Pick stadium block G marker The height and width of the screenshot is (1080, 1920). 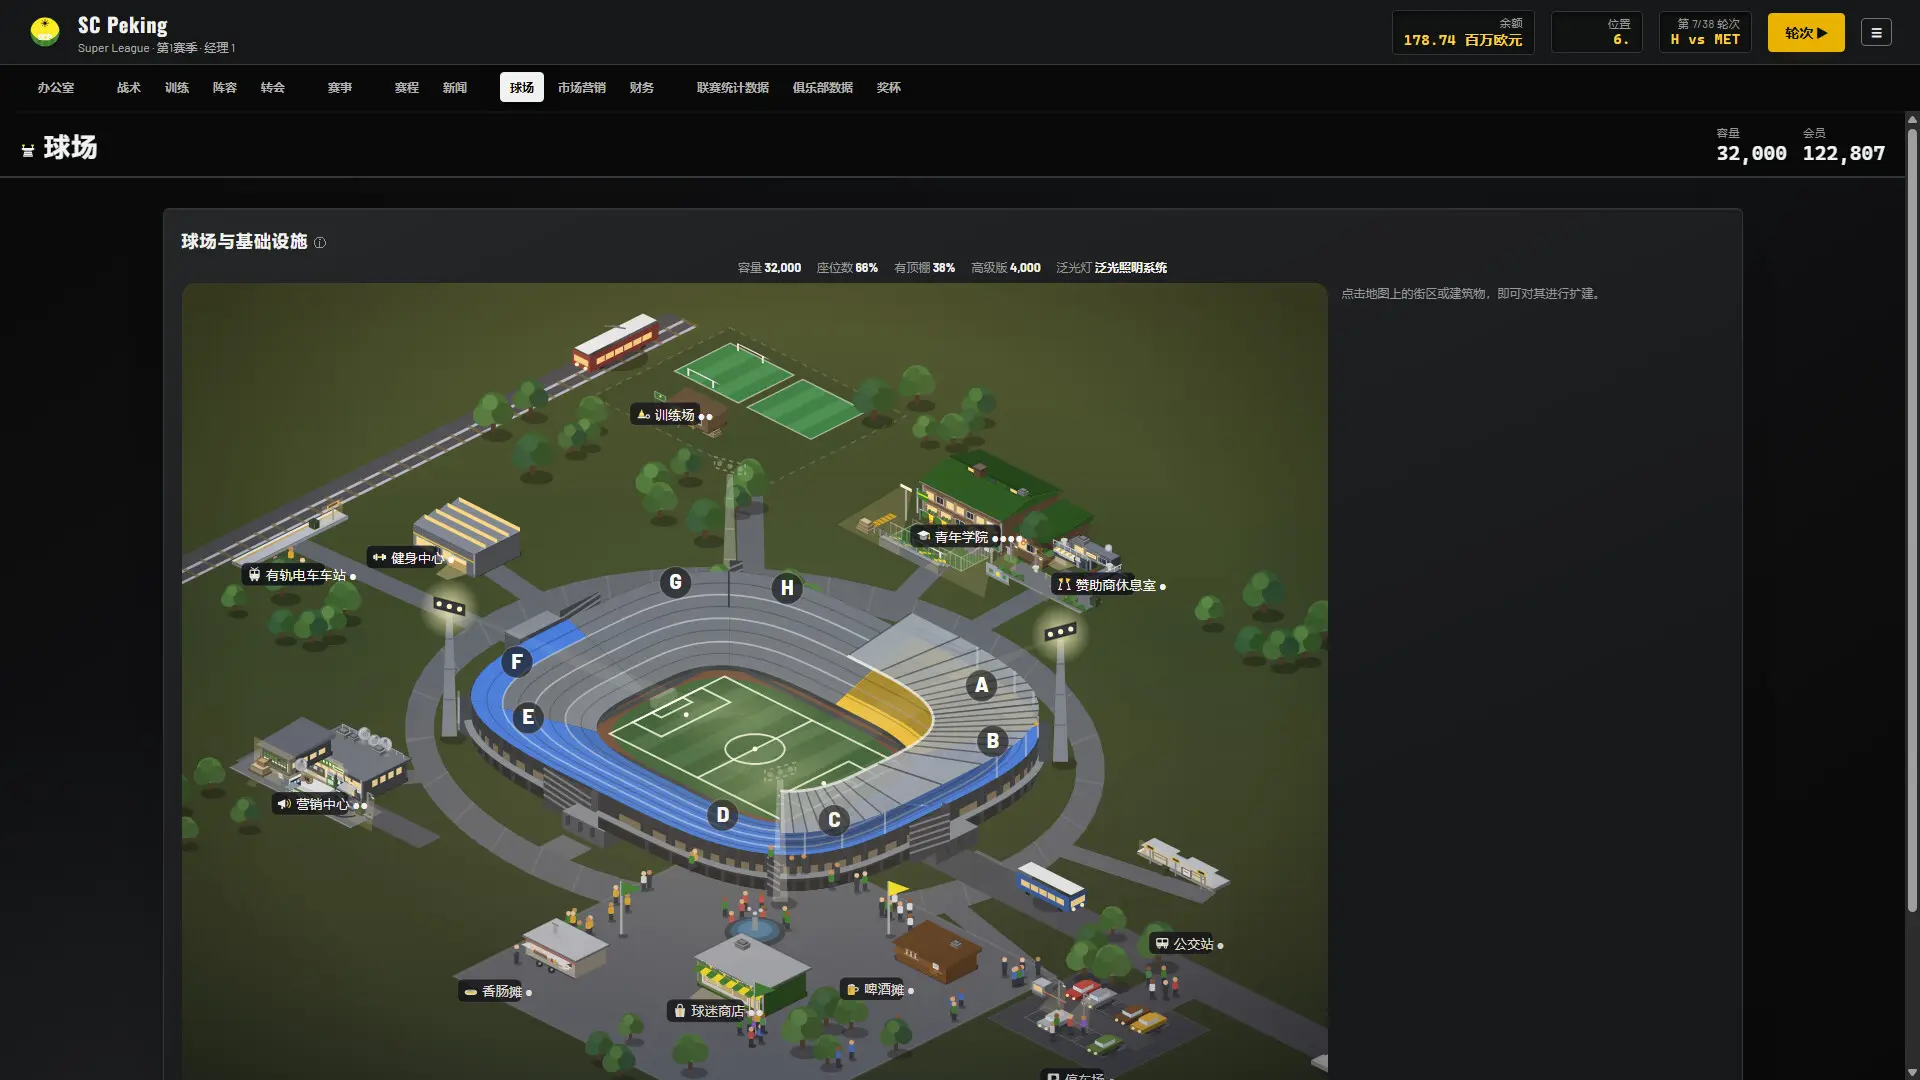tap(675, 582)
